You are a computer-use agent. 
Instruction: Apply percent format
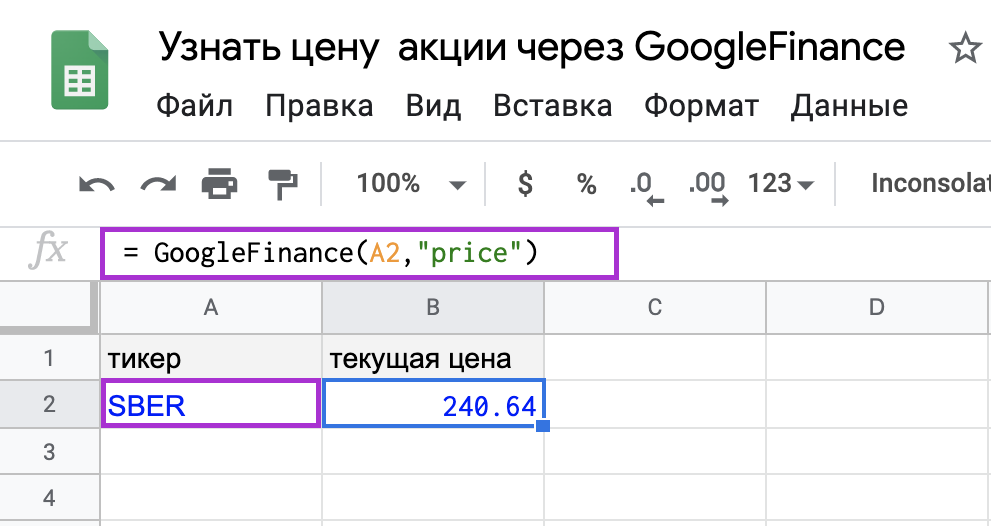586,184
